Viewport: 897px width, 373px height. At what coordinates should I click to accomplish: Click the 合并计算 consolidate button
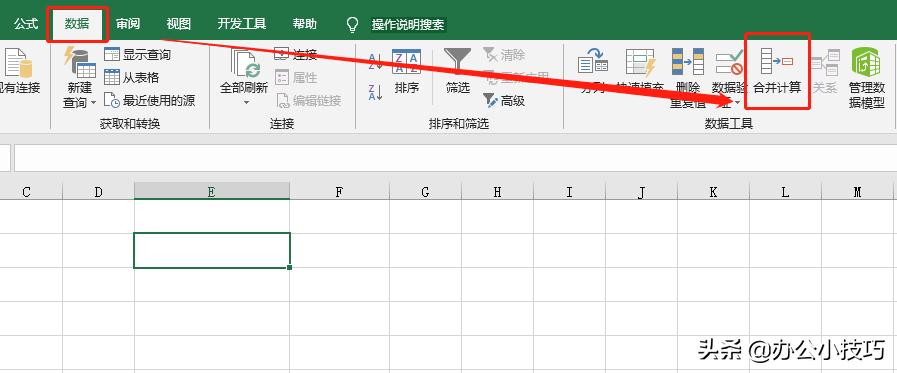coord(776,72)
